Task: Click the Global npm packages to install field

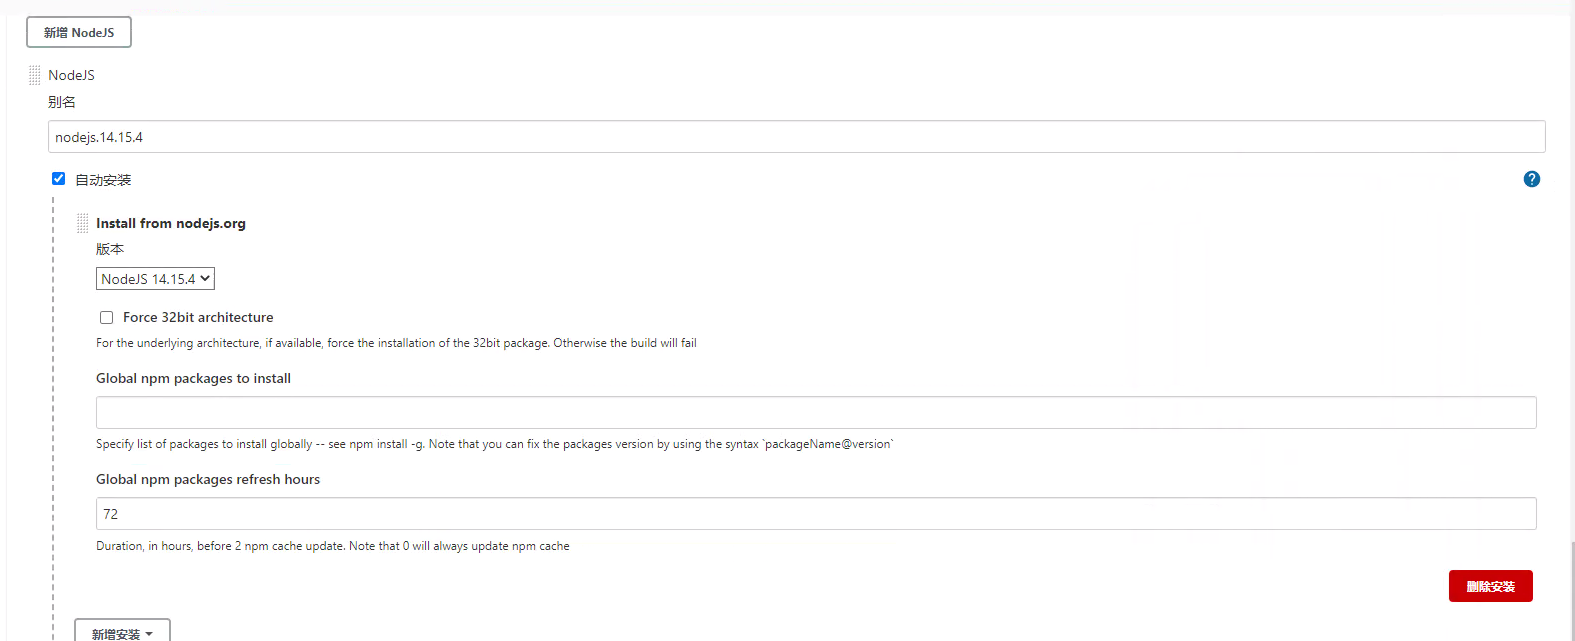Action: tap(816, 413)
